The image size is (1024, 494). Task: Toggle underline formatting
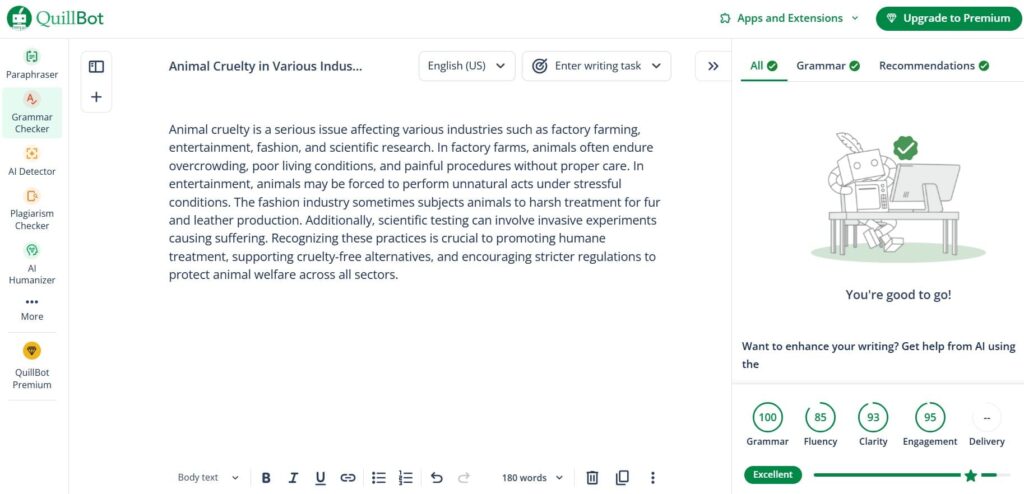point(320,478)
